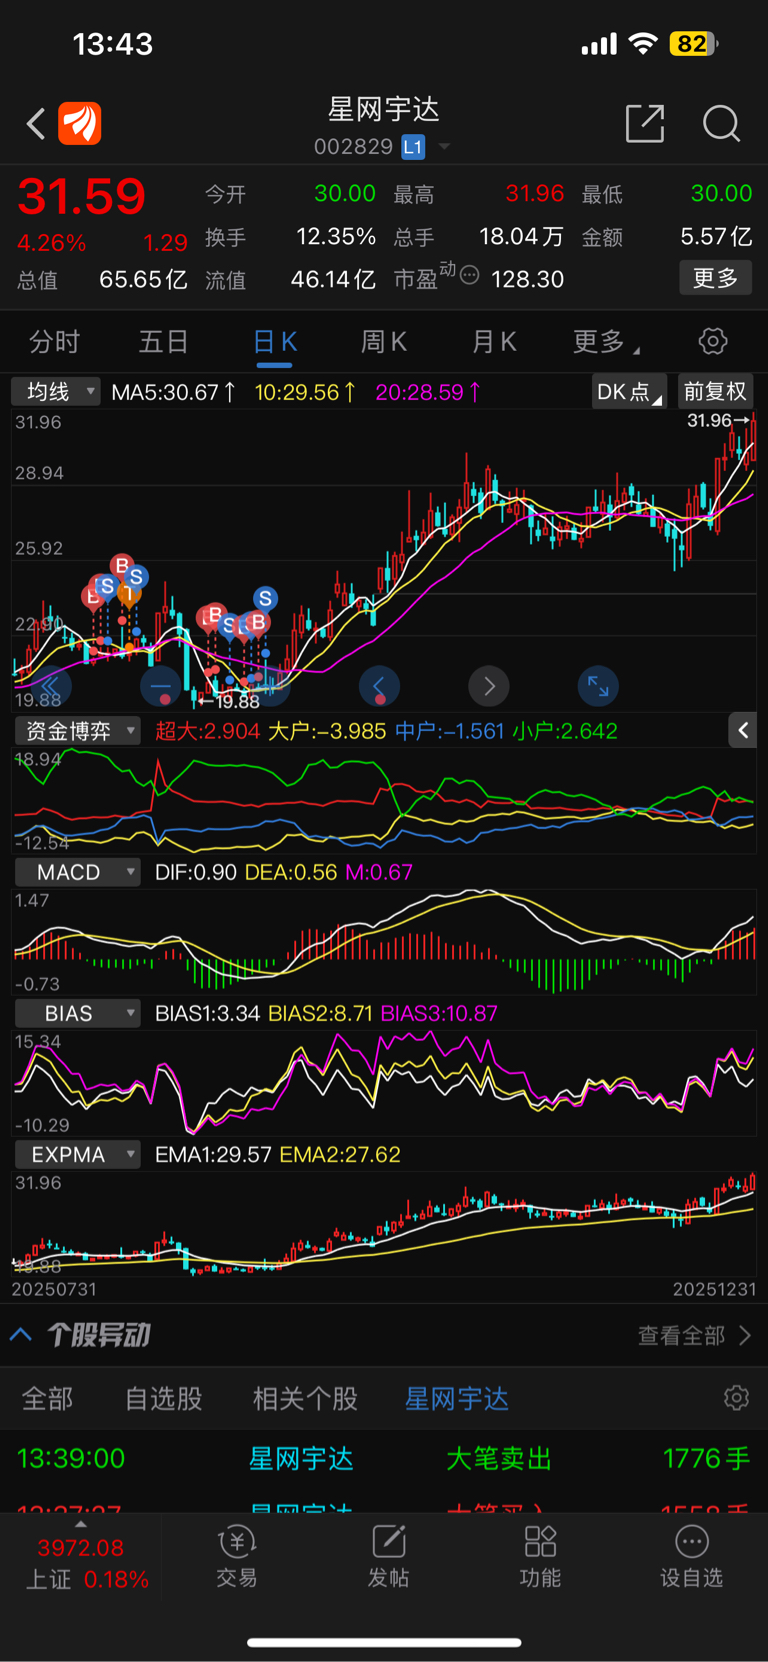Tap the L1 level badge
The height and width of the screenshot is (1662, 768).
(x=413, y=147)
